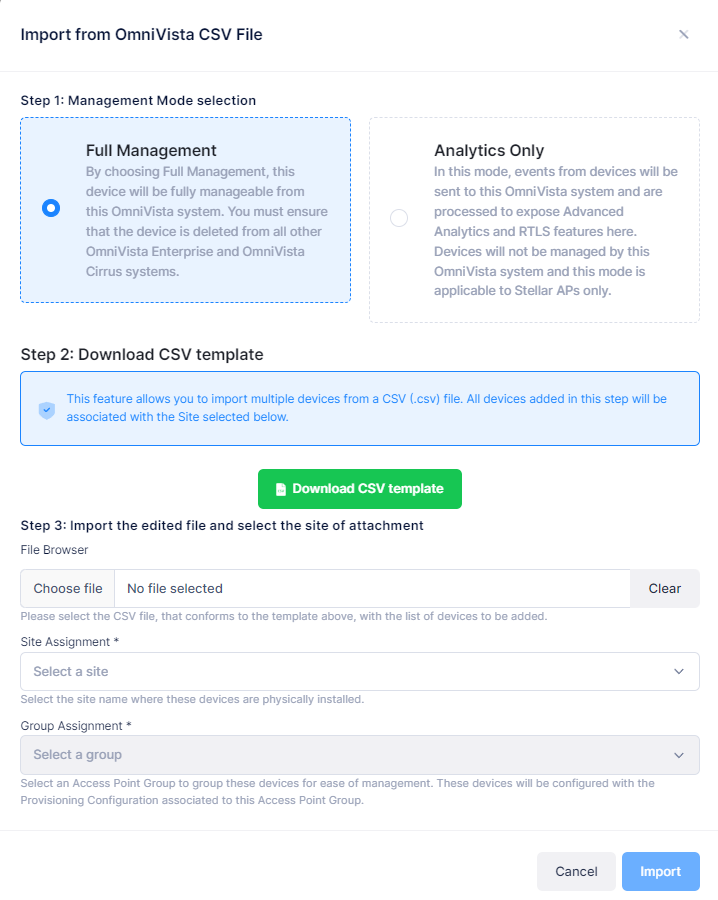This screenshot has width=718, height=900.
Task: Cancel the import dialog
Action: (x=576, y=871)
